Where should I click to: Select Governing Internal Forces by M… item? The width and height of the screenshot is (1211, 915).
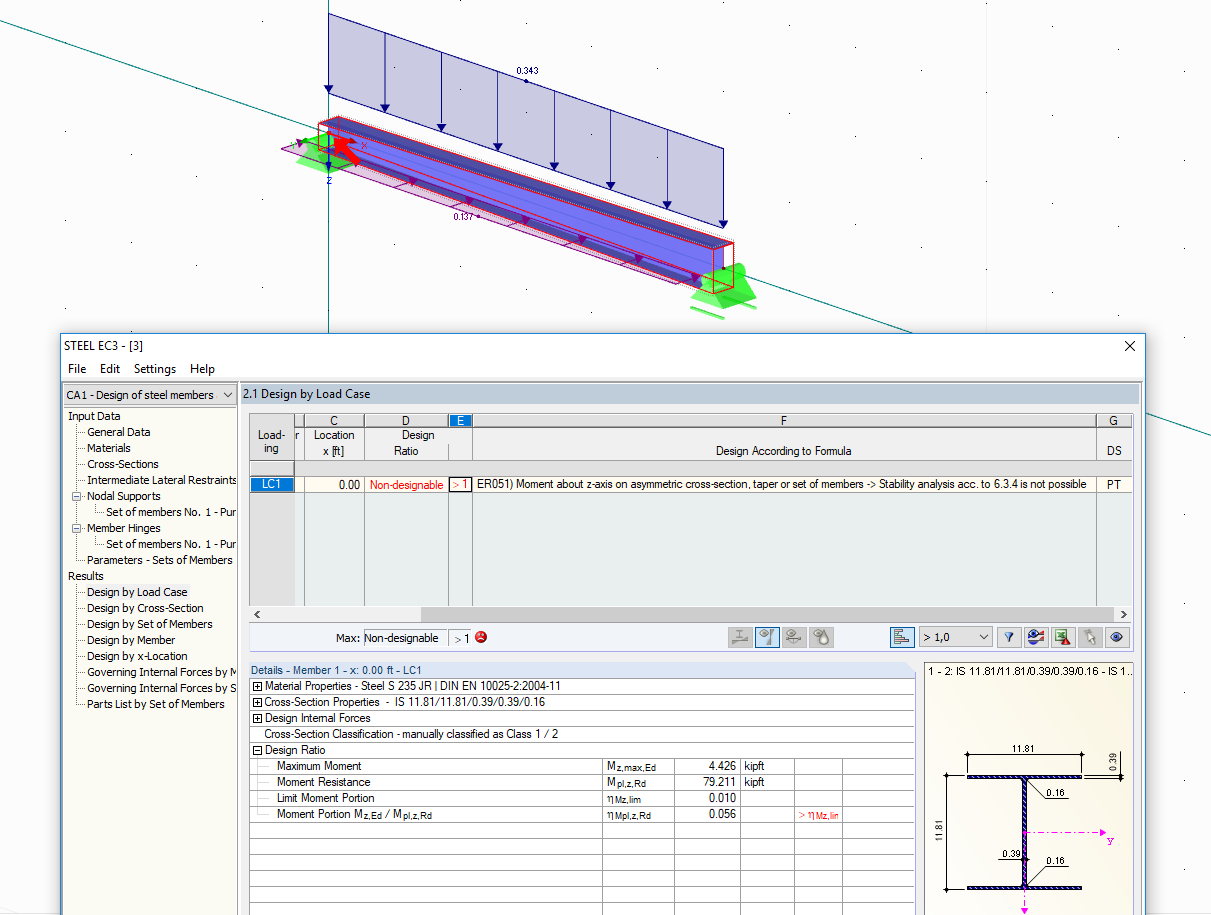coord(161,672)
